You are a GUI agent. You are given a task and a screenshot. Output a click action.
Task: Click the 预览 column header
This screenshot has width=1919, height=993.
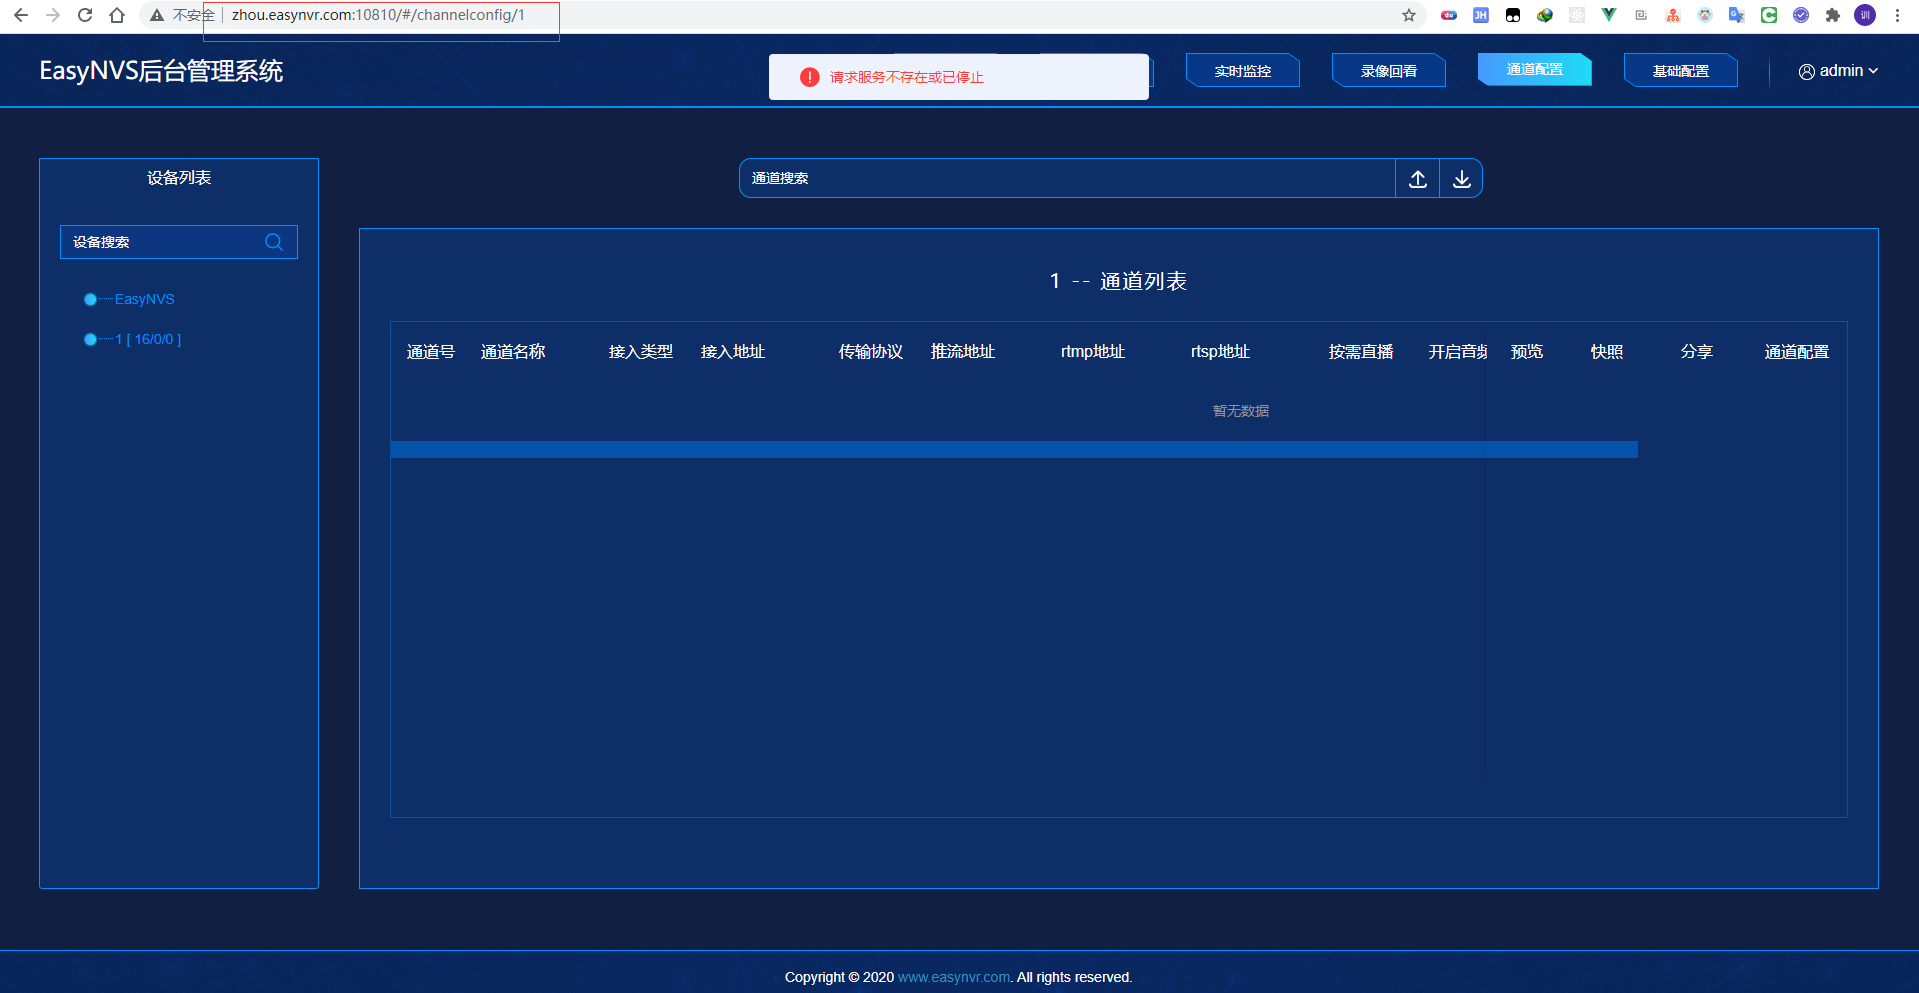click(x=1527, y=352)
